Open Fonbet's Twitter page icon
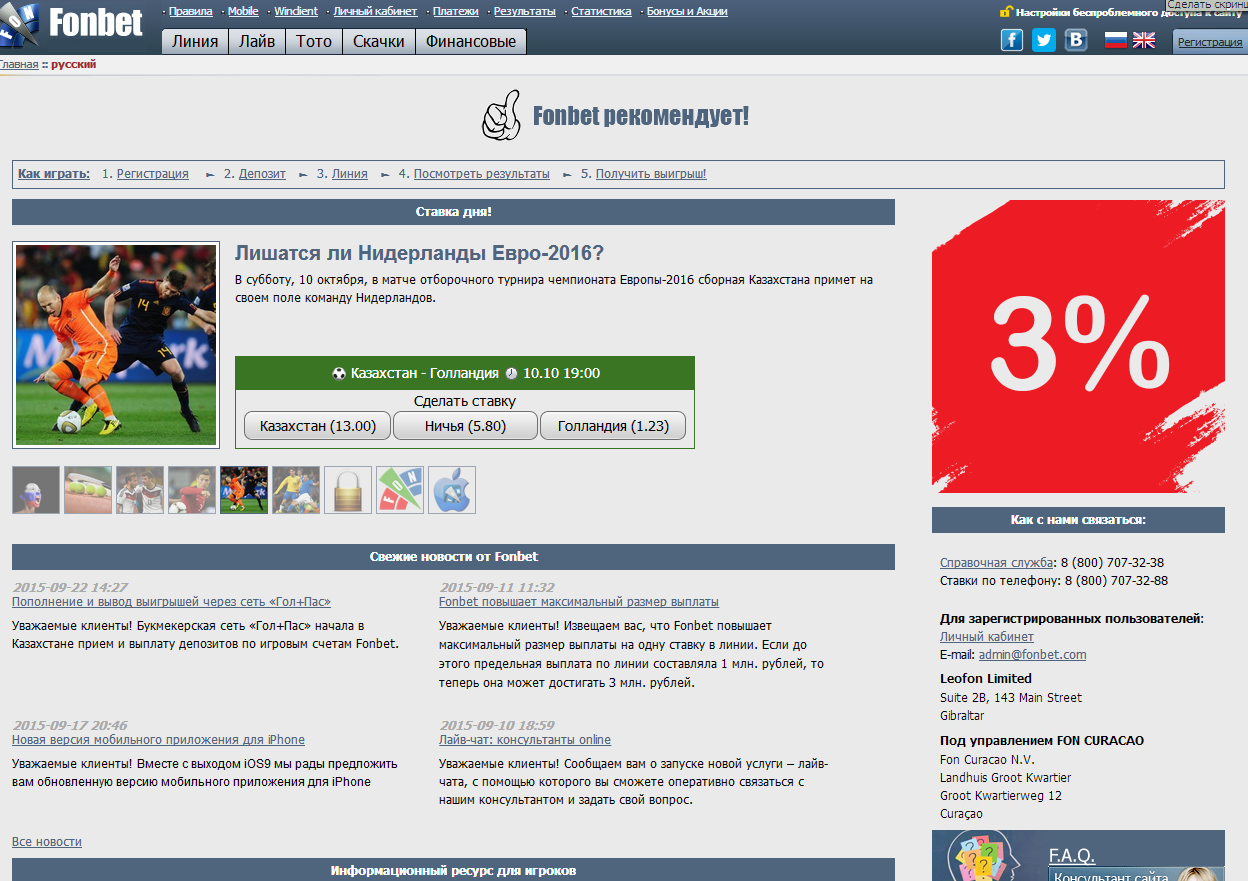Screen dimensions: 1248x881 click(1044, 40)
